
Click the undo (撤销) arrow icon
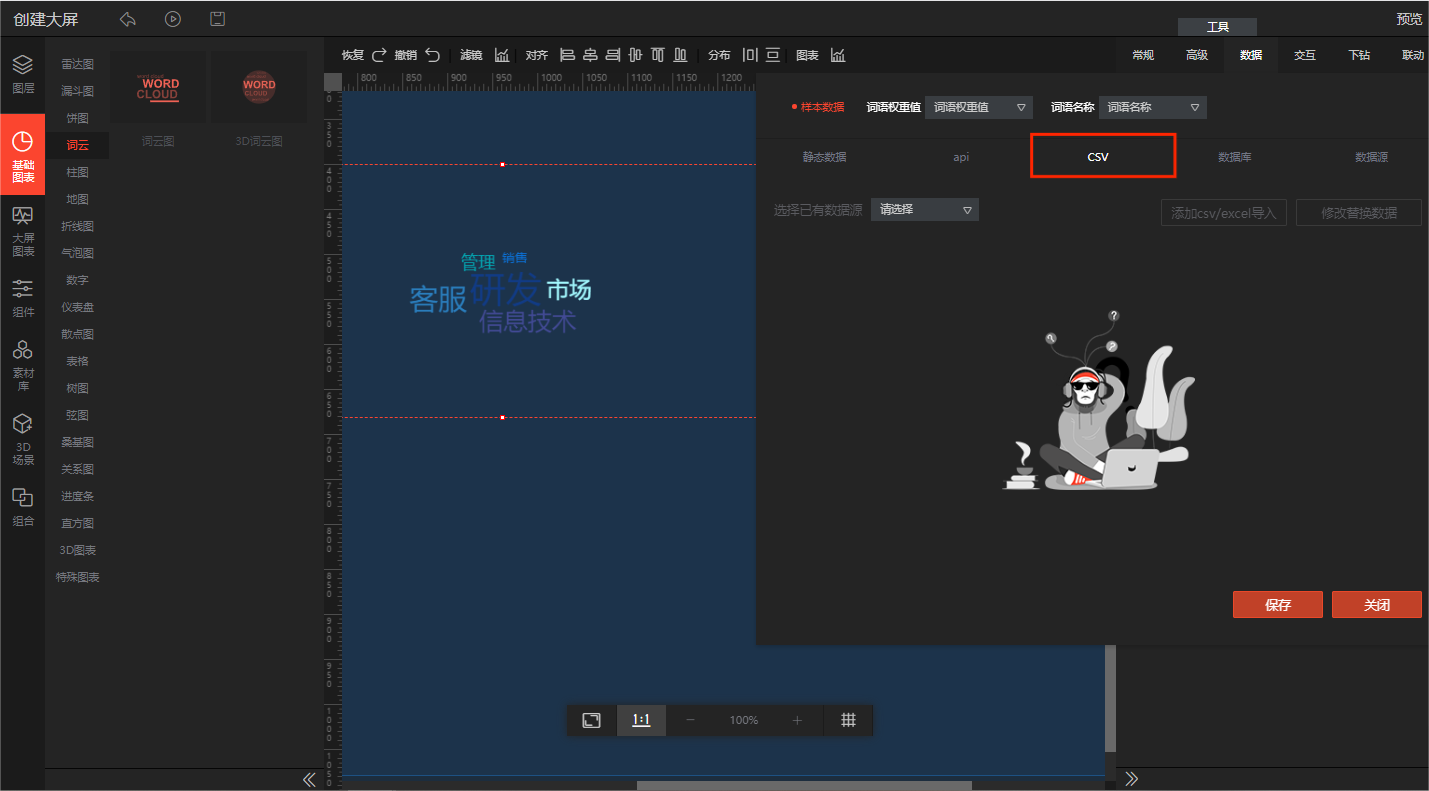click(432, 55)
